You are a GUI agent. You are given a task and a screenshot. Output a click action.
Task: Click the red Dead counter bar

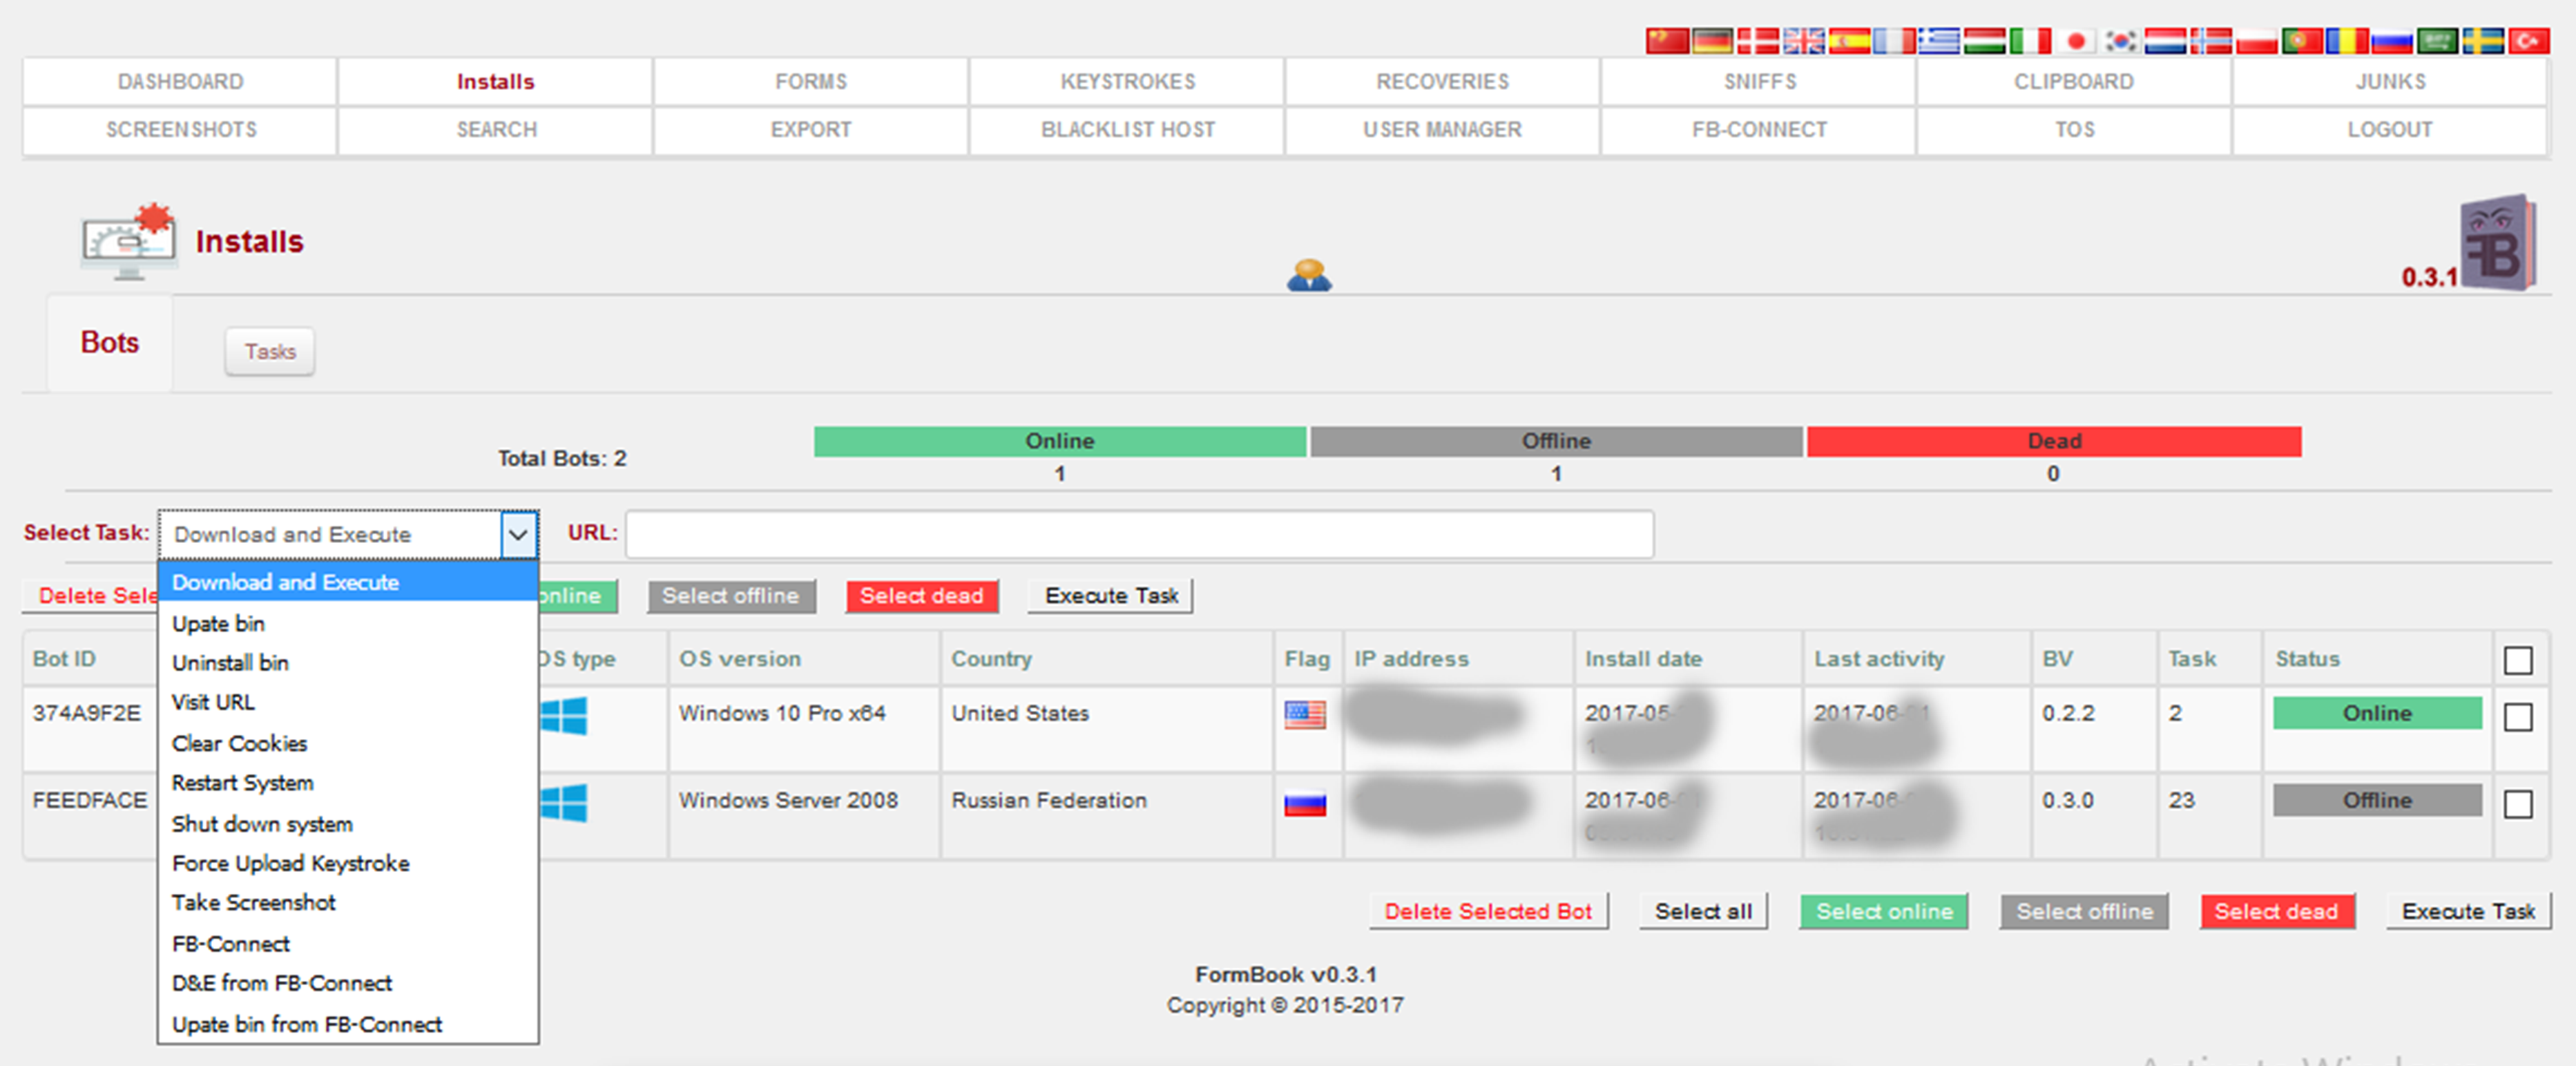(2054, 441)
